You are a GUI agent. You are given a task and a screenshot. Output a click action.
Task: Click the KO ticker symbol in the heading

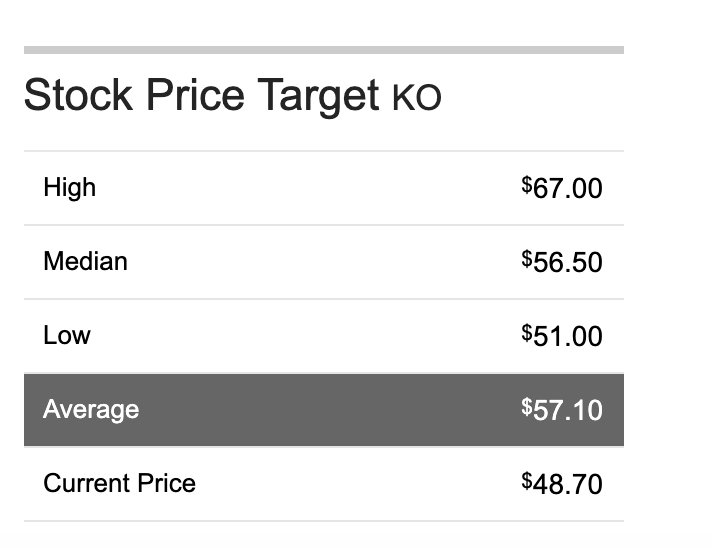pos(416,97)
